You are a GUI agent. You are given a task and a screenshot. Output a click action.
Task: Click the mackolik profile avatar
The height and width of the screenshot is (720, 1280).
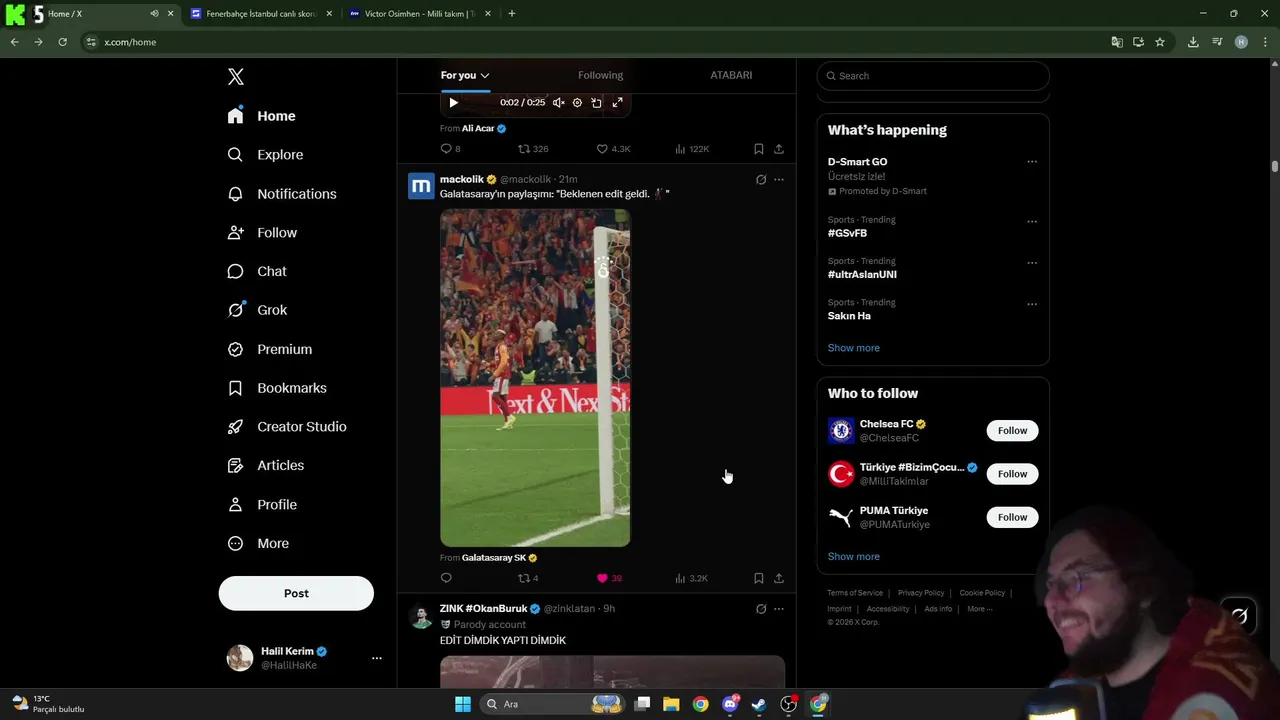coord(421,186)
